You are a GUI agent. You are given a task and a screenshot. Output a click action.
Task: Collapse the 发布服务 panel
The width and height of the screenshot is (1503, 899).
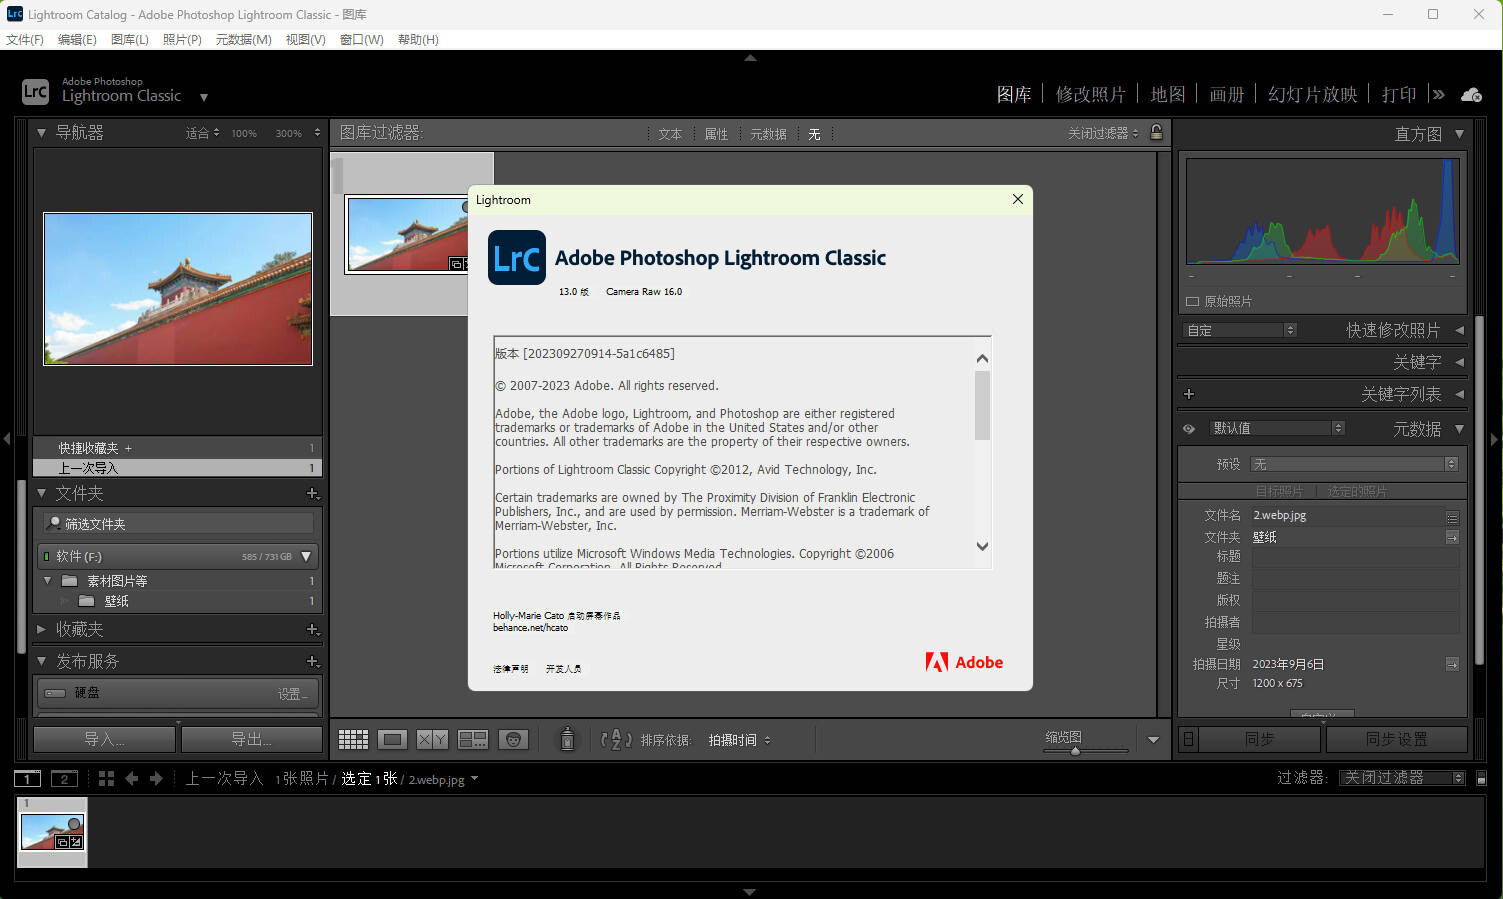click(x=41, y=661)
